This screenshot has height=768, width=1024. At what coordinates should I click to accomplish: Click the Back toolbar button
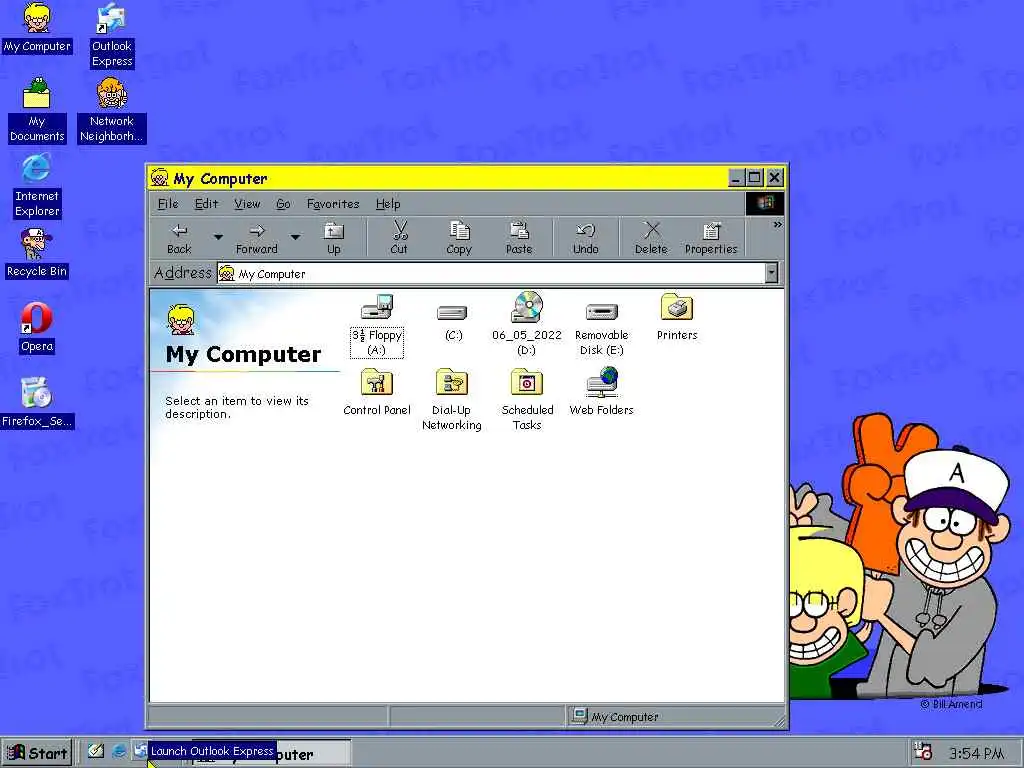point(179,238)
